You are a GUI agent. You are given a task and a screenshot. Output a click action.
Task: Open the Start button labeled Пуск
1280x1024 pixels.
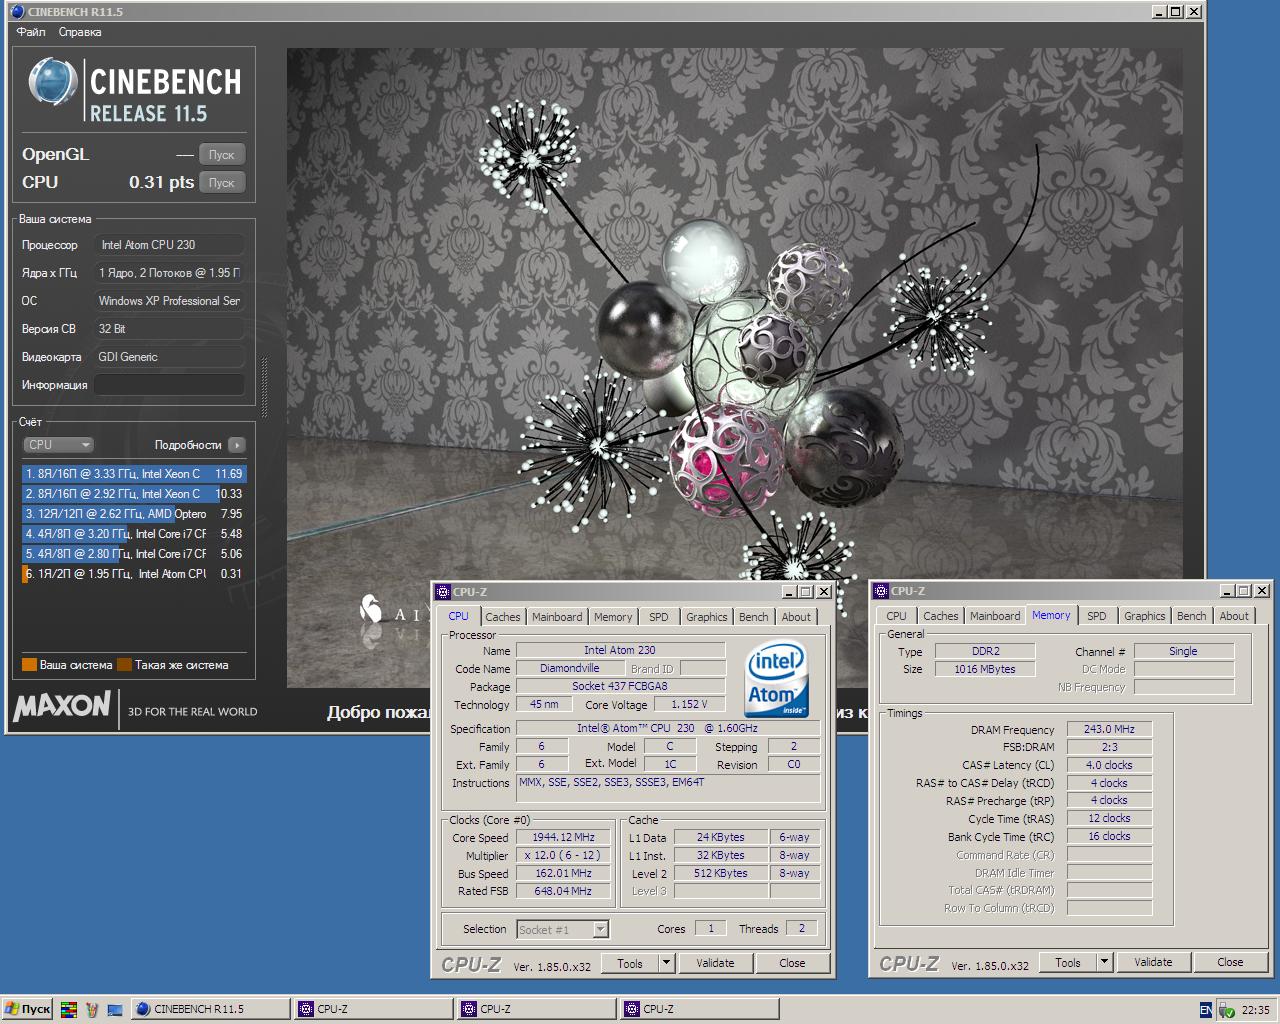point(27,1009)
